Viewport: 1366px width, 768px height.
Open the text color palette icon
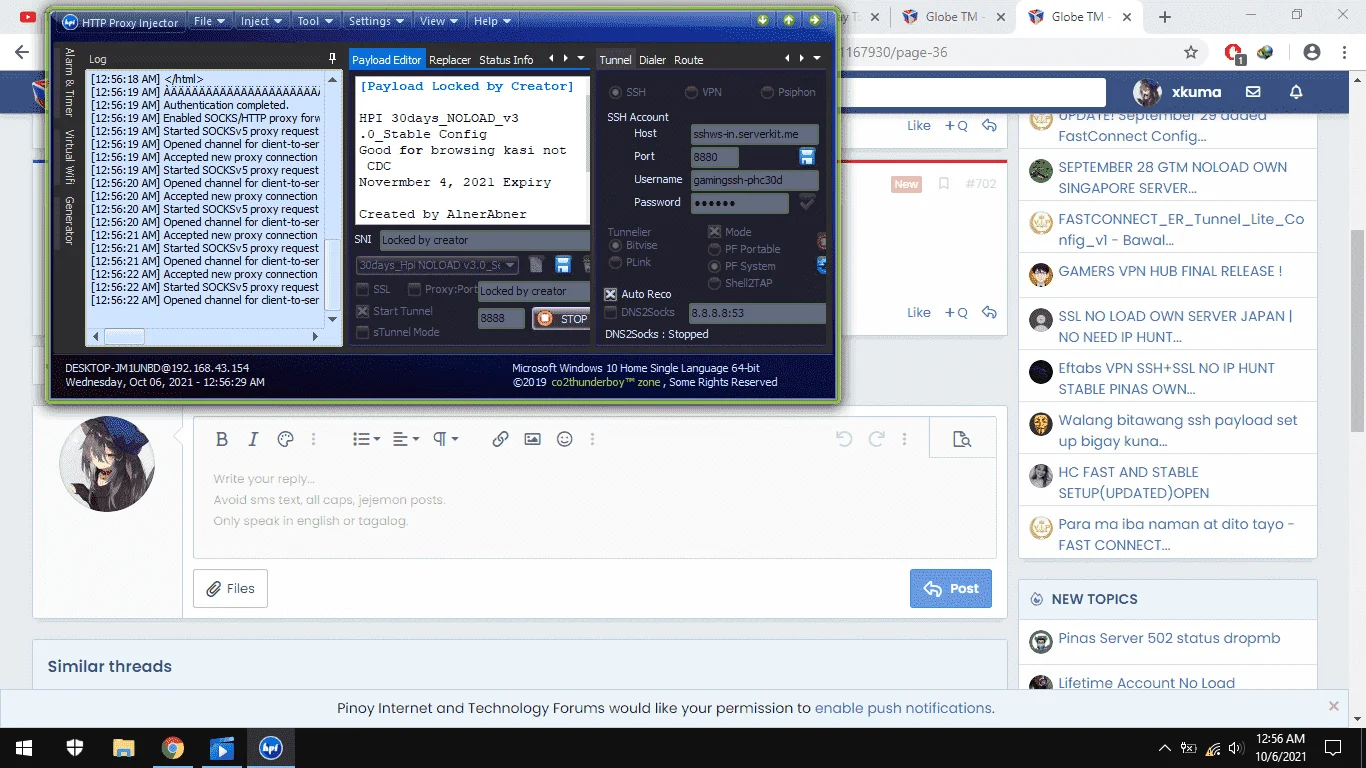[x=285, y=439]
